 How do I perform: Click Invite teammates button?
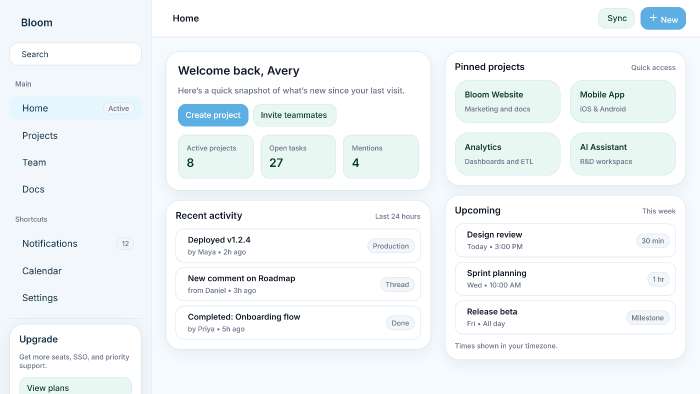point(295,115)
